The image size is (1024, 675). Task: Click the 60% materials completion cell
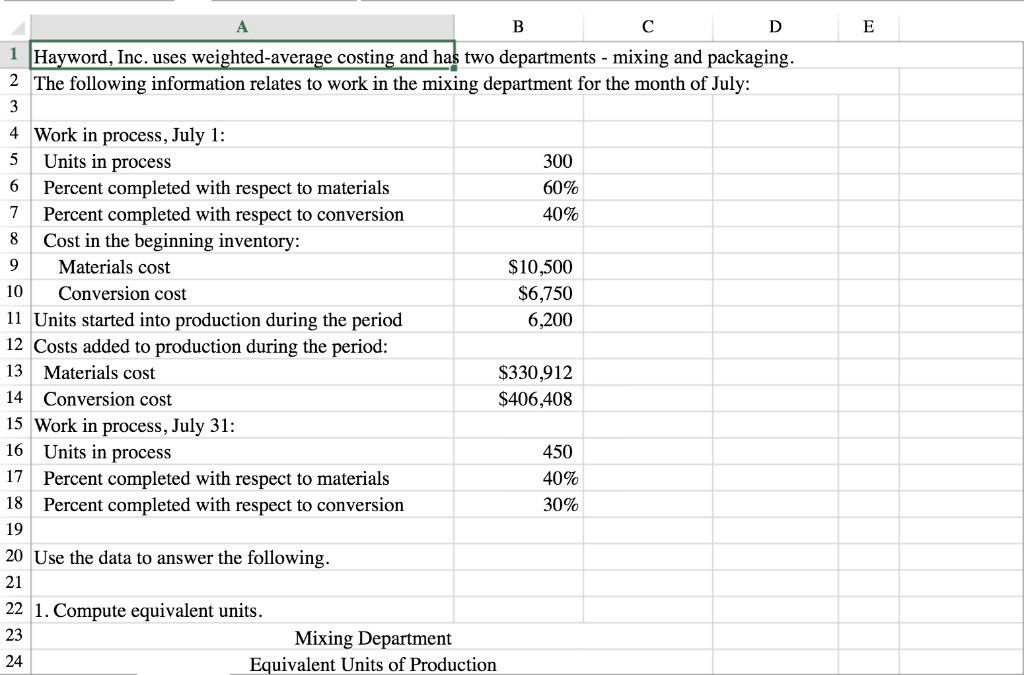[519, 188]
